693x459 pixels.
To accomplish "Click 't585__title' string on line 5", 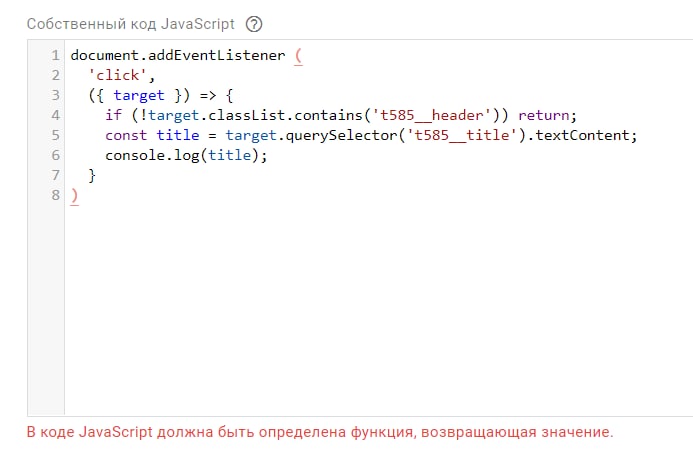I will coord(462,135).
